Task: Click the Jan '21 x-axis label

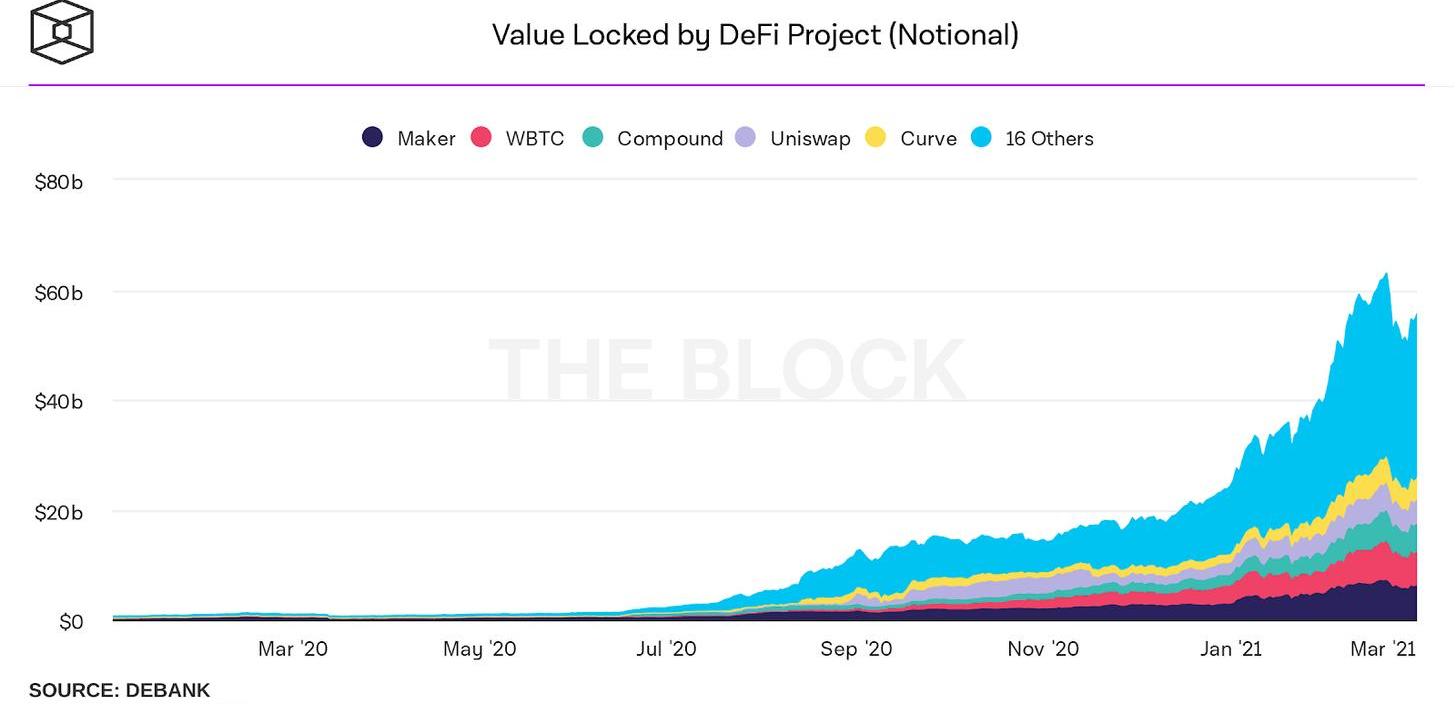Action: 1230,649
